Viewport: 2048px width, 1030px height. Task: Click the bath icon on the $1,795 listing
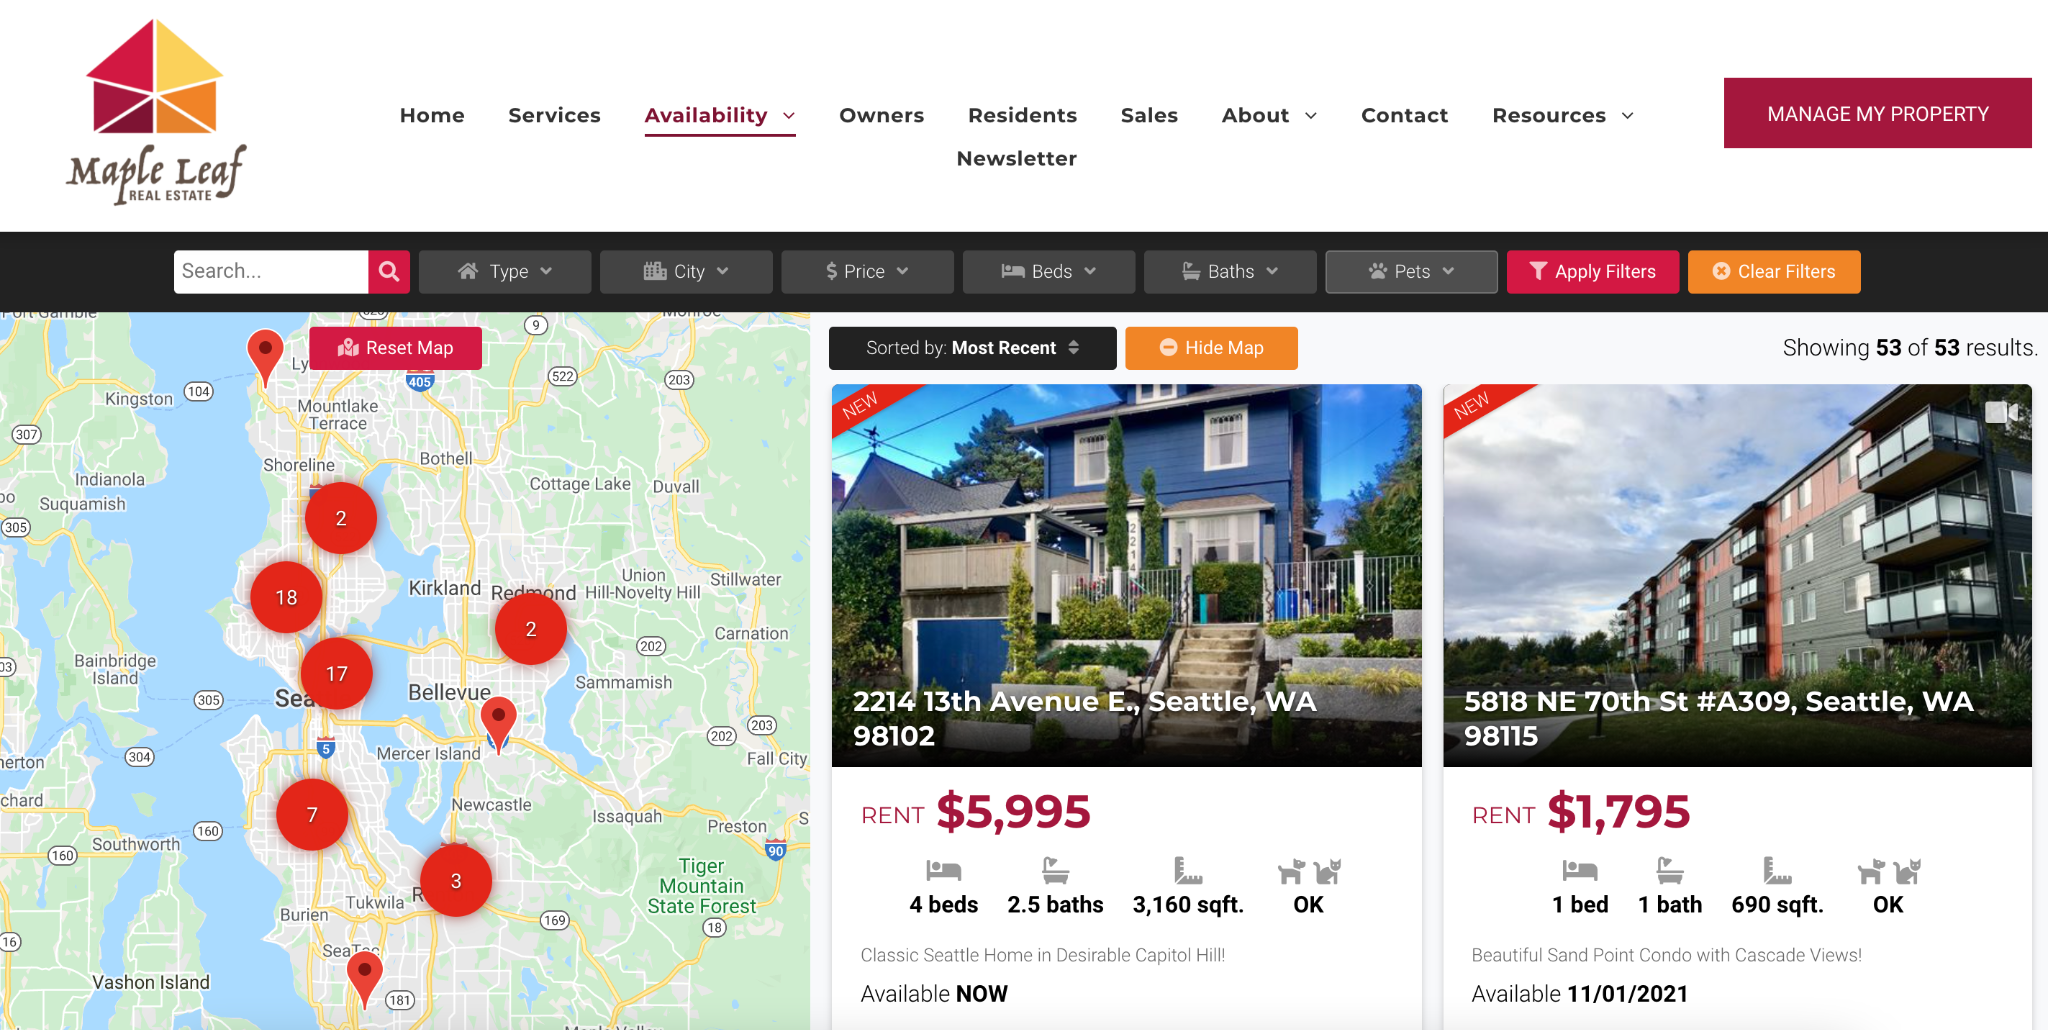tap(1670, 871)
